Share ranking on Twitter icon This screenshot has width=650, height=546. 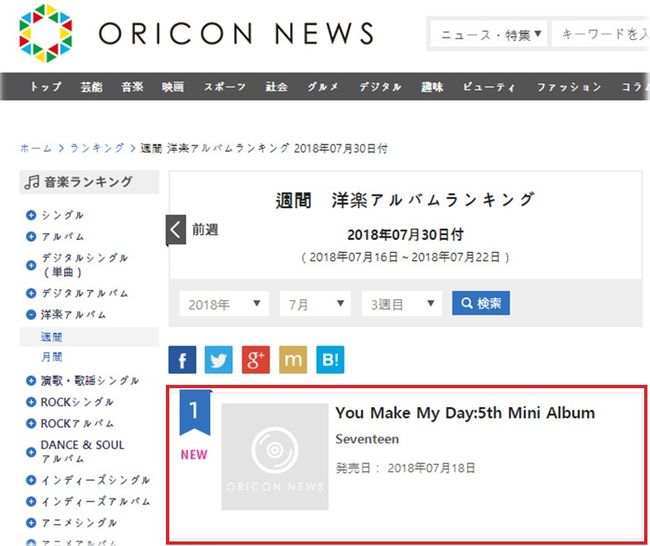pos(219,359)
